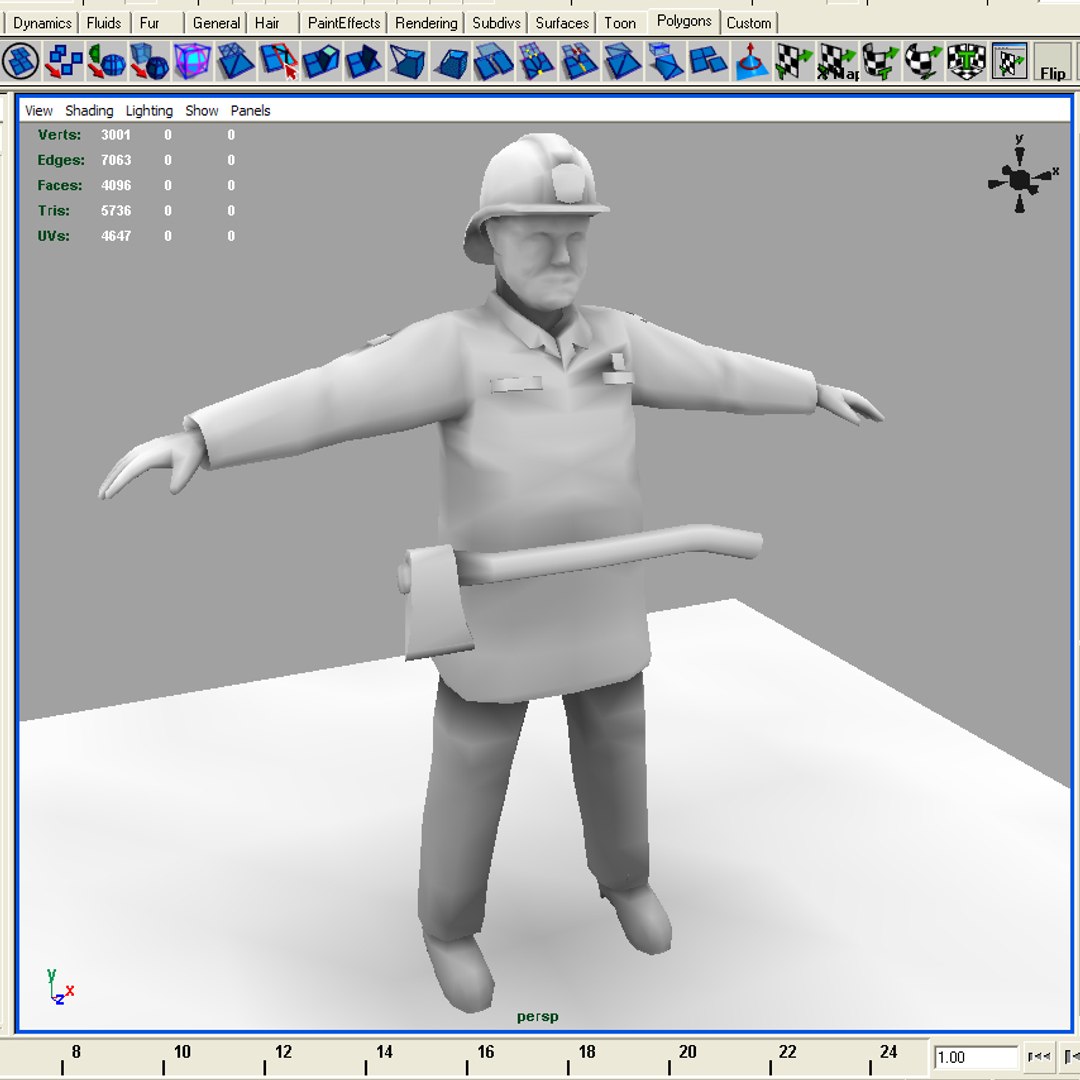Click the persp camera label

pyautogui.click(x=537, y=1017)
